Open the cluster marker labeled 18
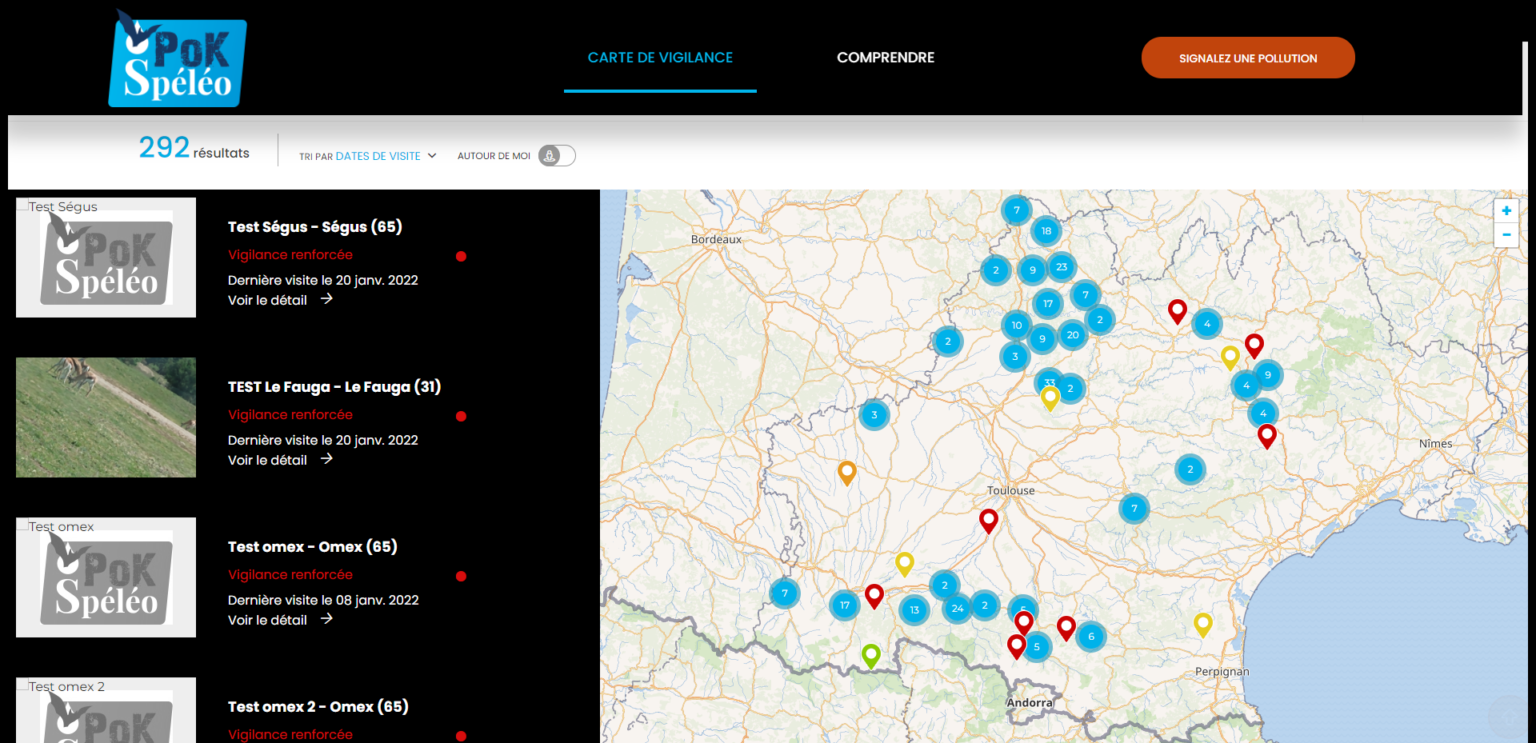Screen dimensions: 1536x743 [x=1046, y=231]
